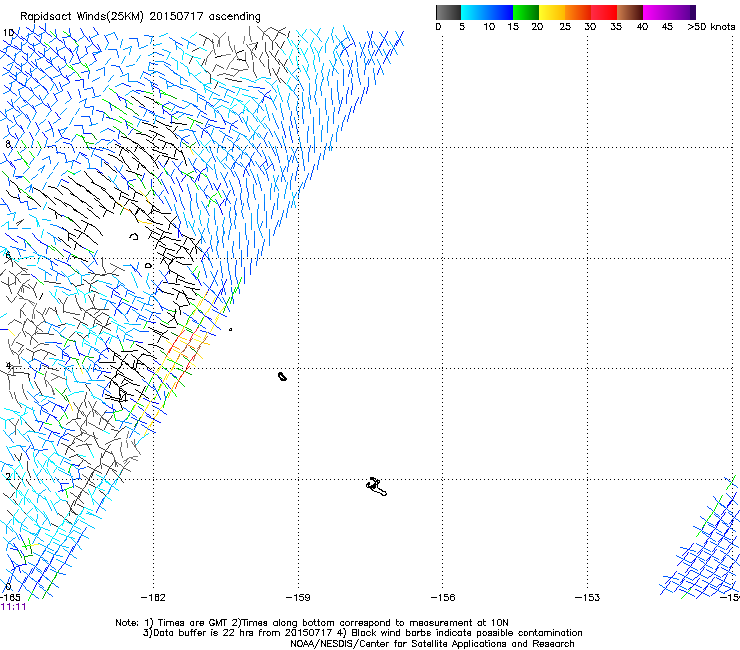Click the '5' label under the color legend

(462, 27)
